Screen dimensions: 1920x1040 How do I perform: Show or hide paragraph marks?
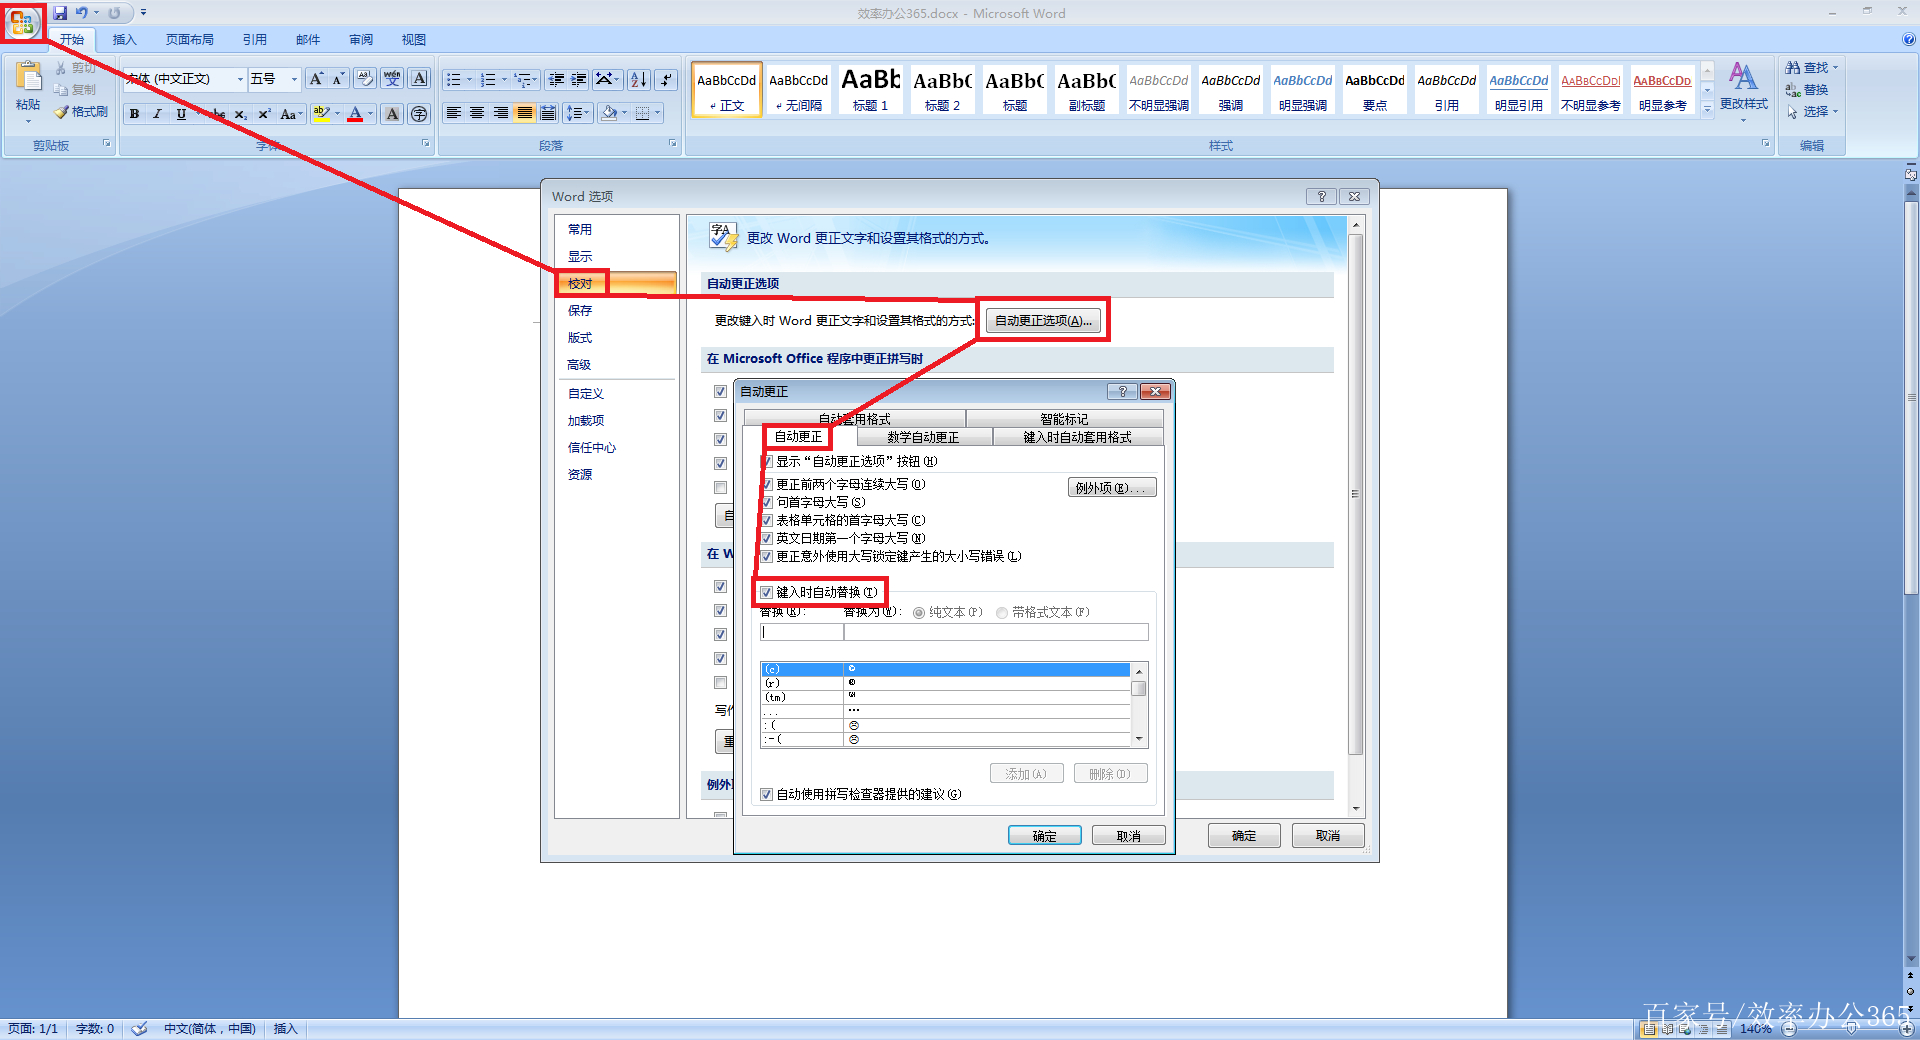point(667,79)
